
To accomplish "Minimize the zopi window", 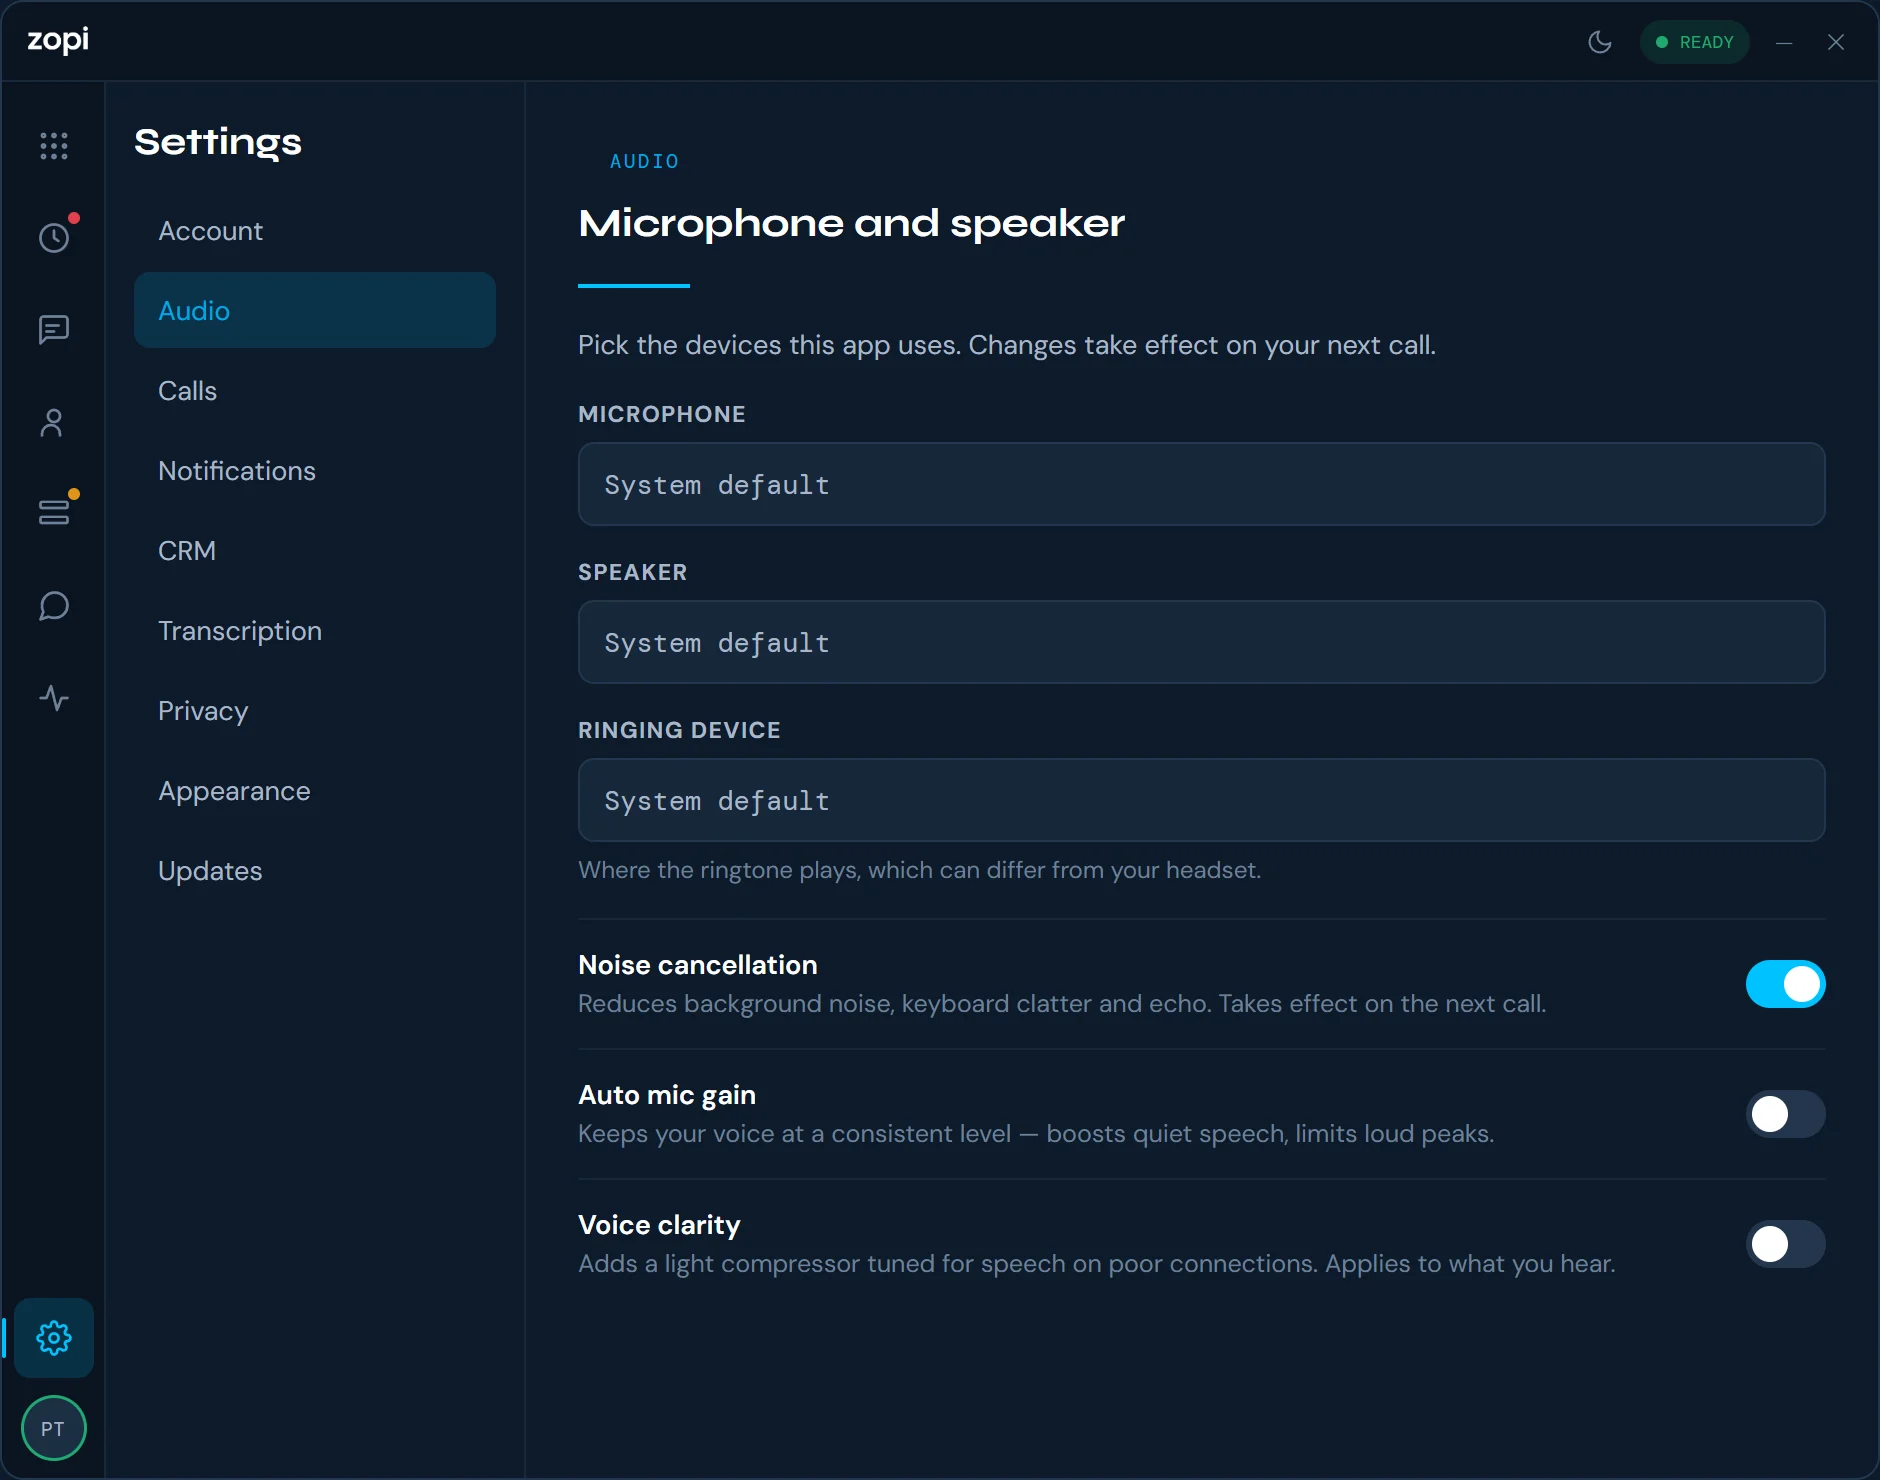I will [1784, 42].
